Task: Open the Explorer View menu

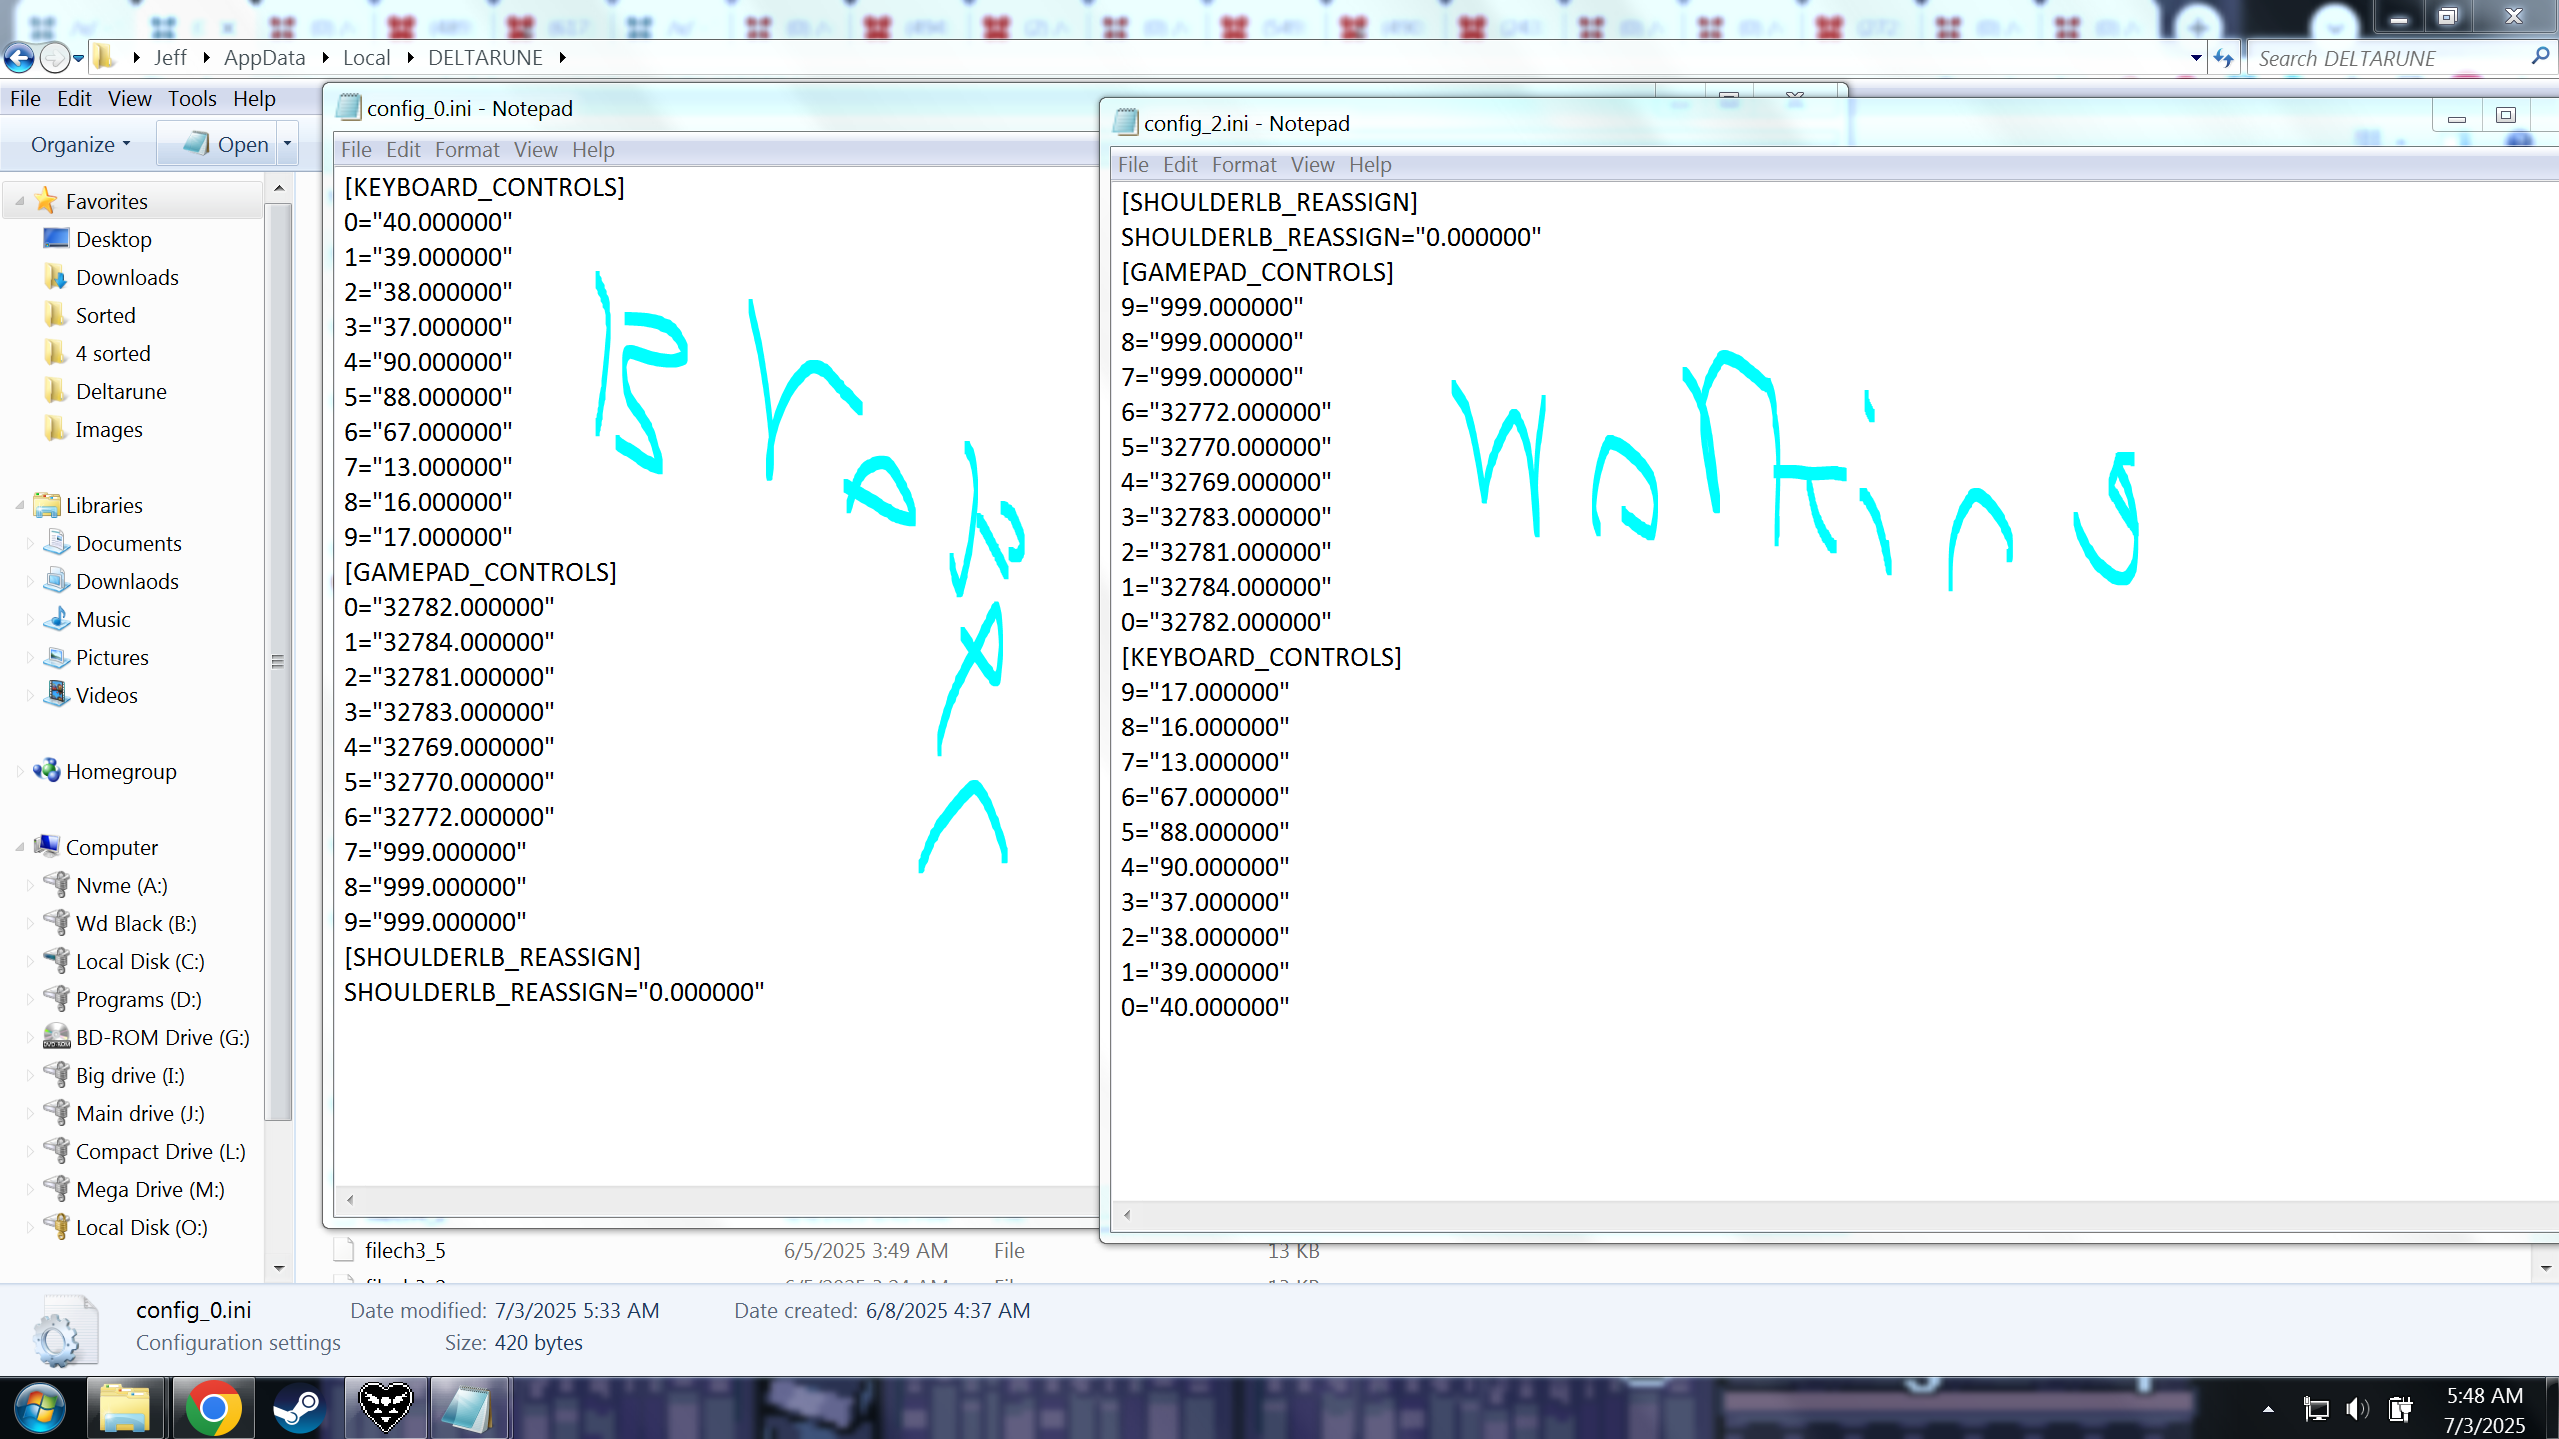Action: 130,98
